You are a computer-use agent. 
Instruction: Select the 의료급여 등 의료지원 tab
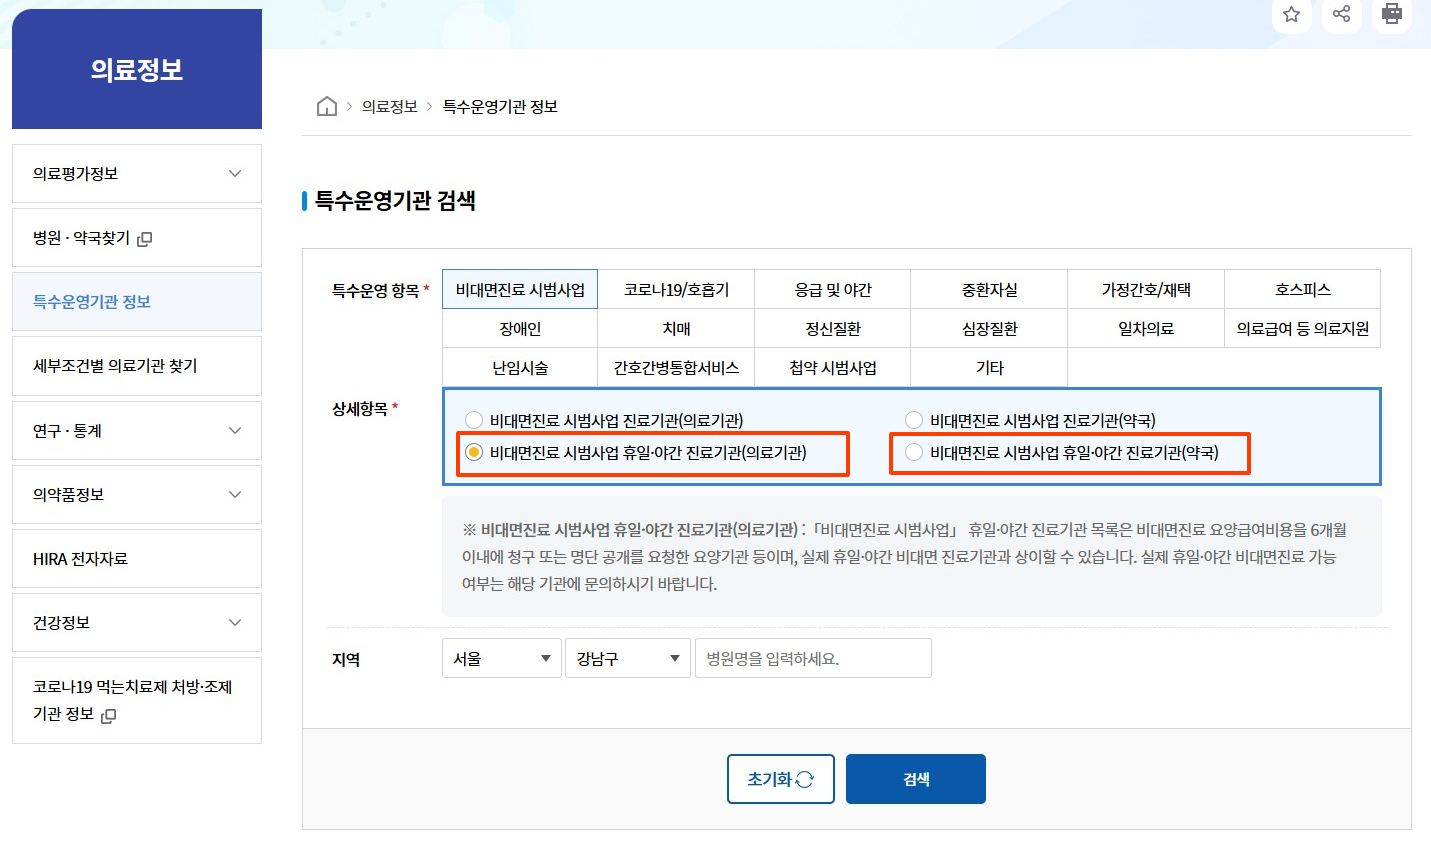coord(1303,328)
